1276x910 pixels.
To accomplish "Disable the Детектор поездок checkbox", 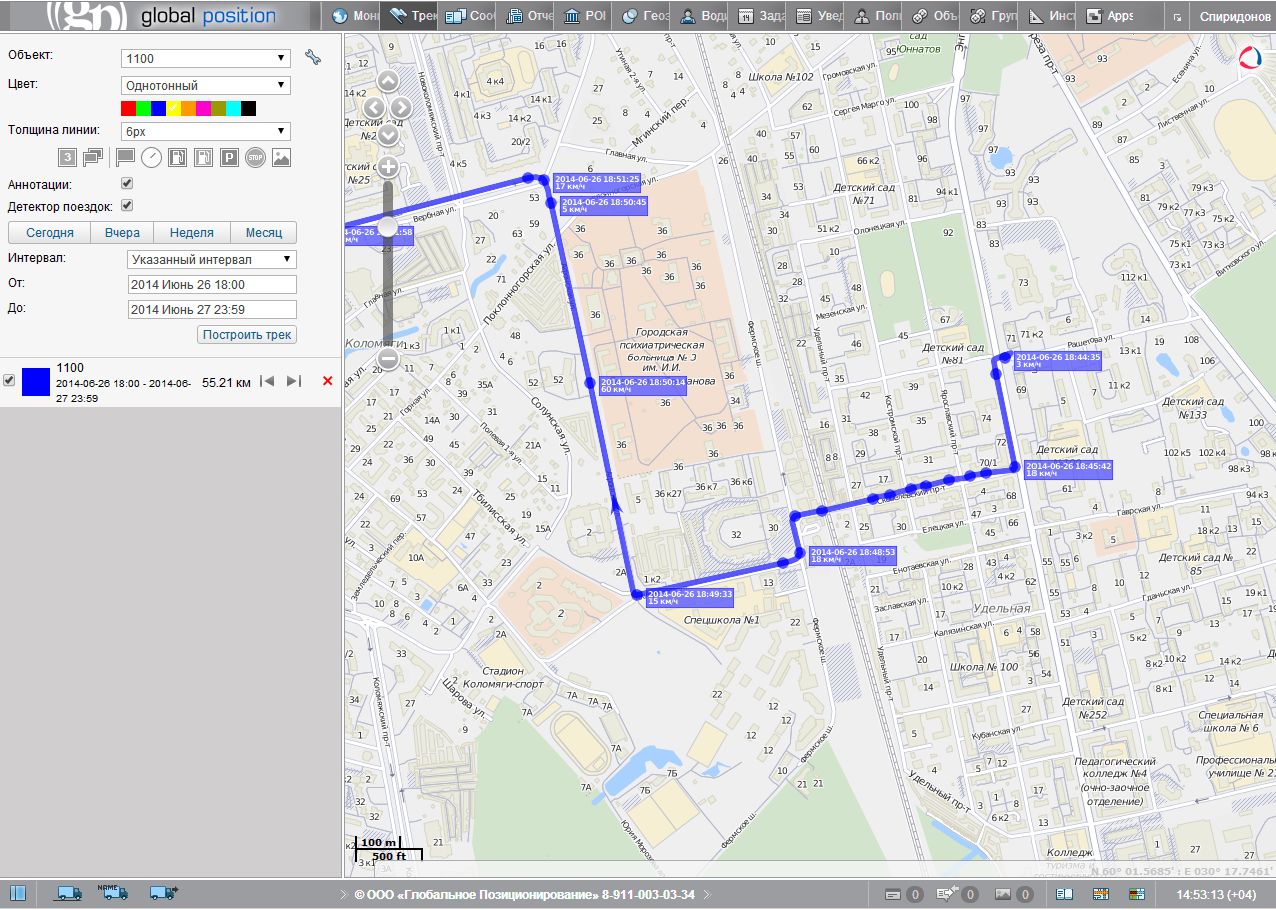I will (x=127, y=206).
